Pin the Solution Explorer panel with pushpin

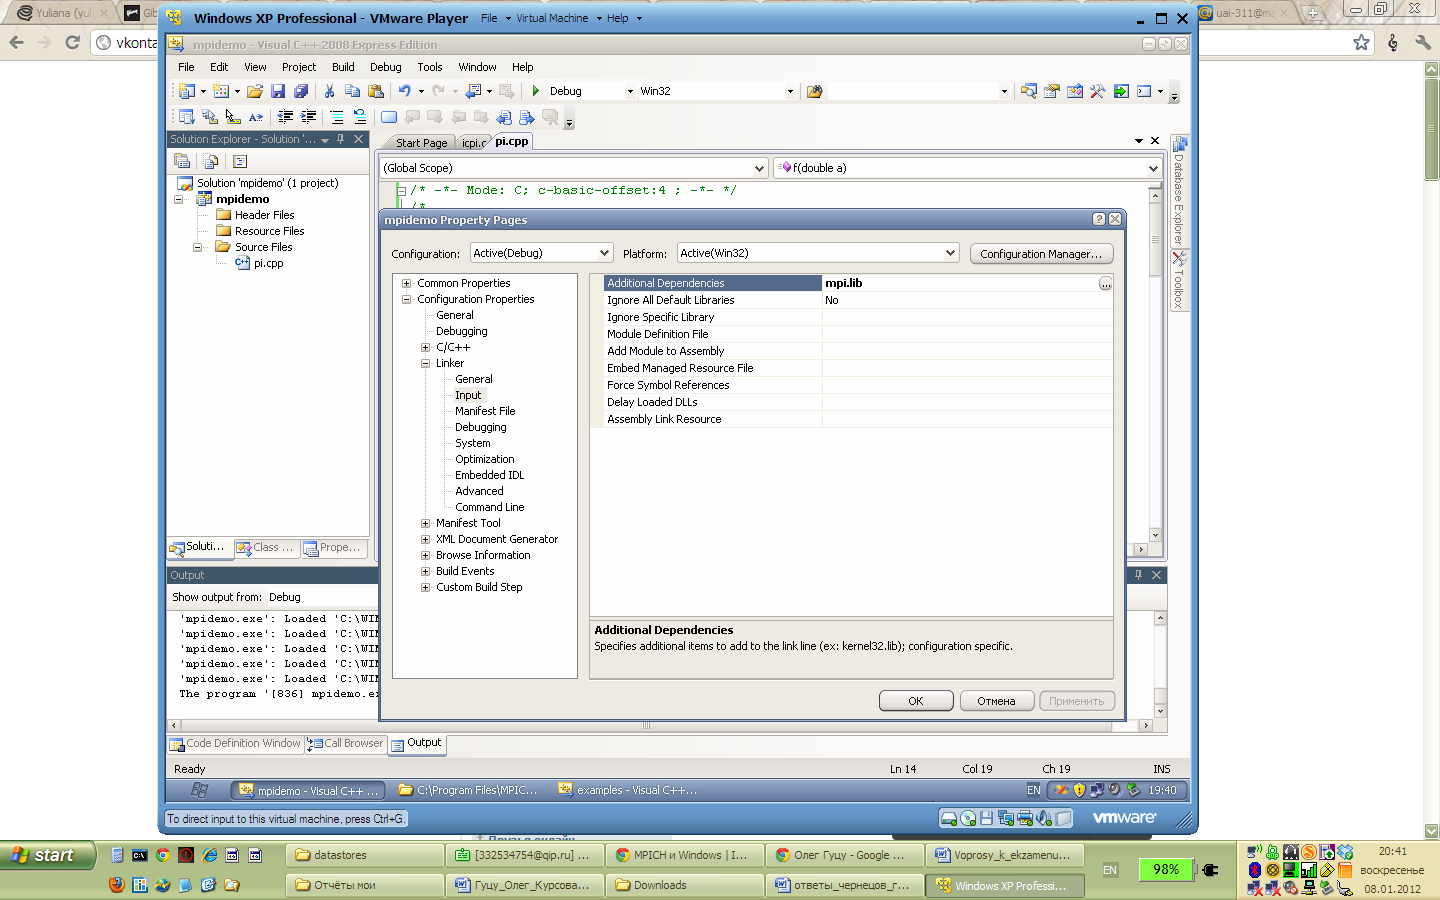(341, 139)
